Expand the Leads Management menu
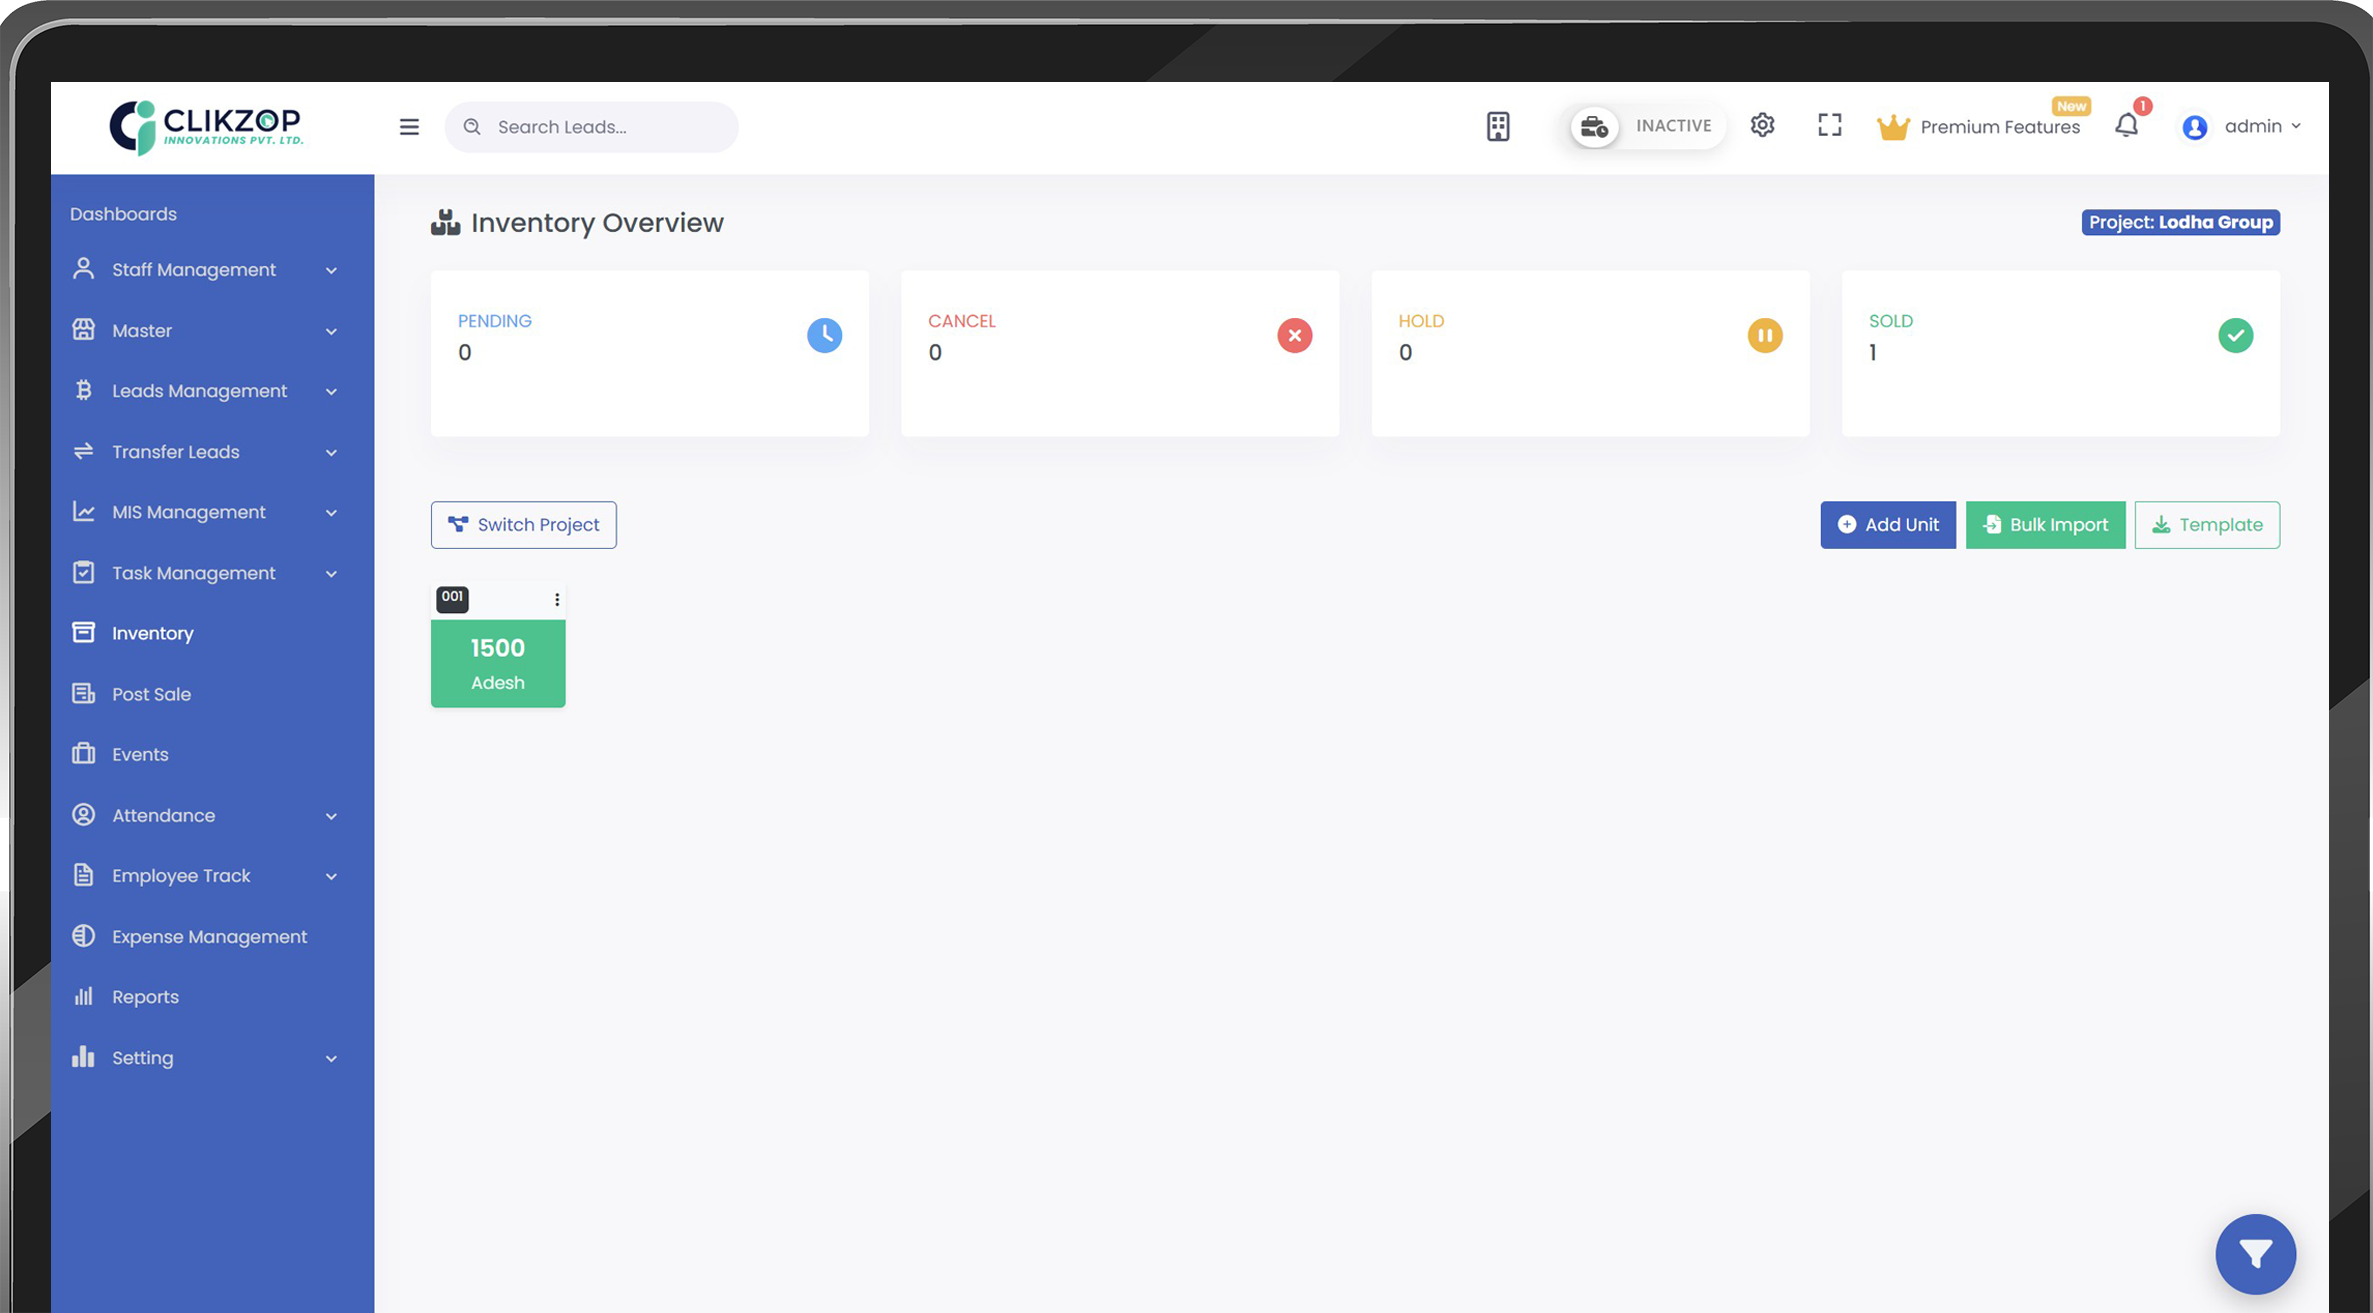The width and height of the screenshot is (2373, 1313). (199, 391)
